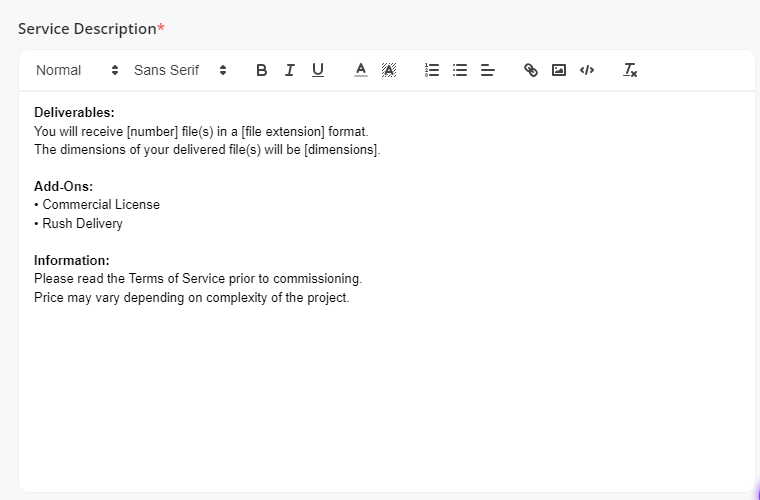Click on the Rush Delivery bullet line
The image size is (760, 500).
pyautogui.click(x=82, y=224)
